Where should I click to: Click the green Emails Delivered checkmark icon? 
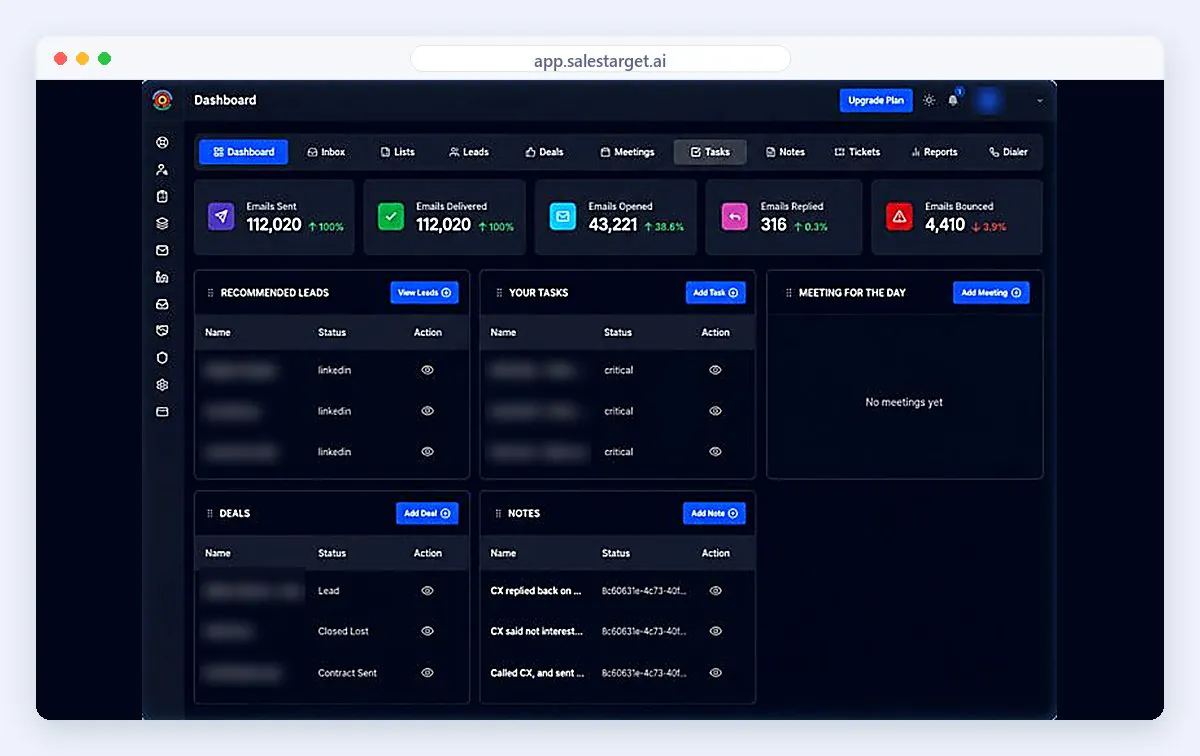coord(391,216)
